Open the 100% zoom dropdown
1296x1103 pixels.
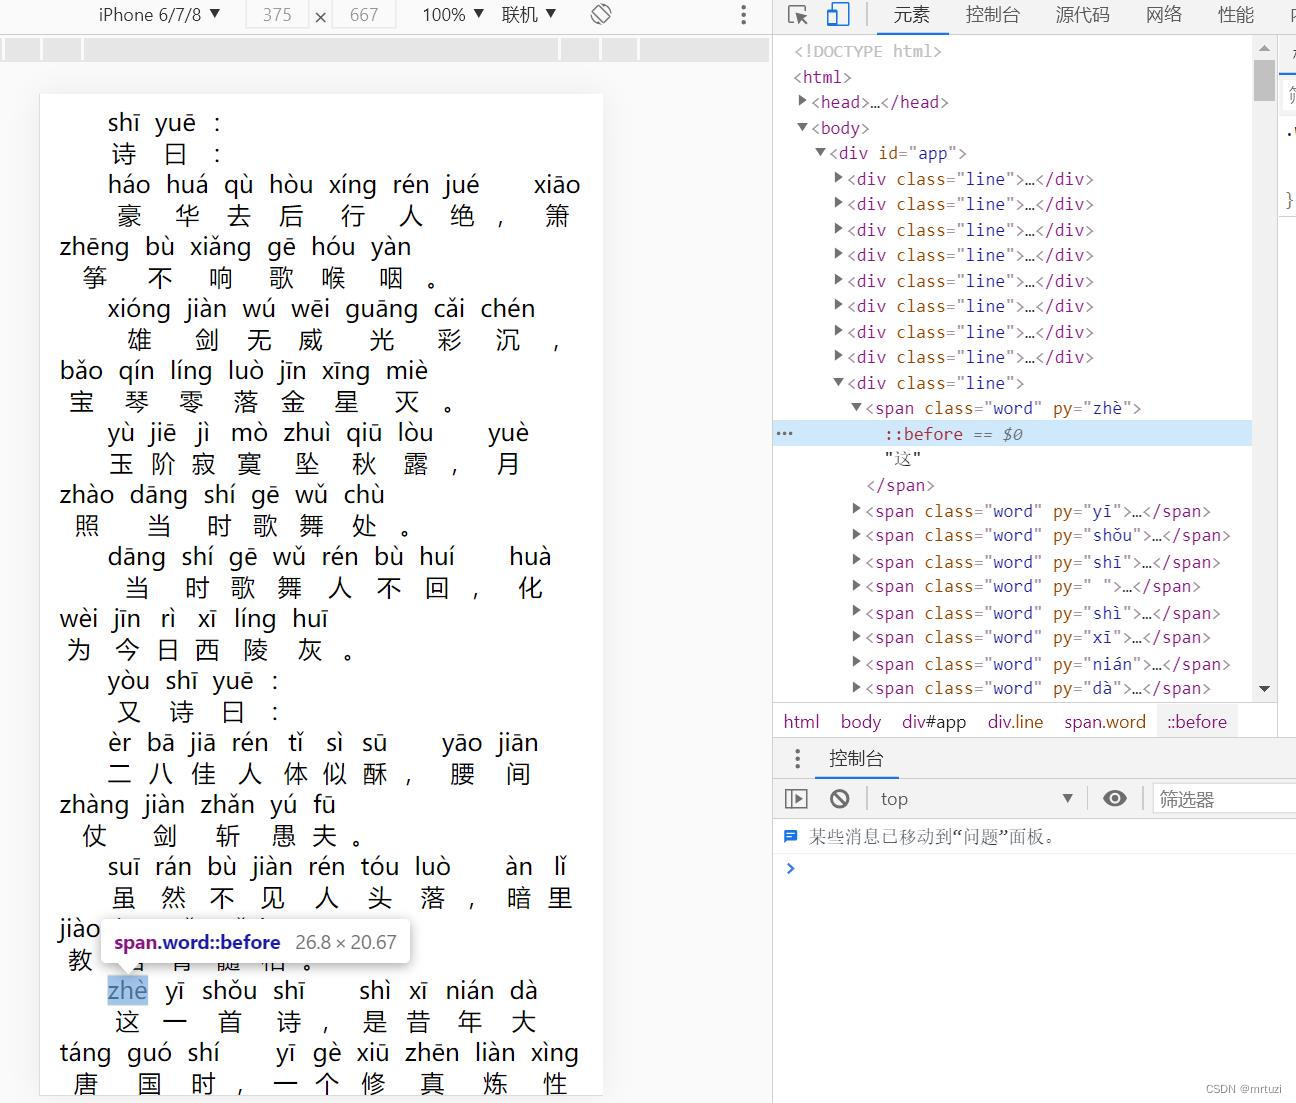point(453,15)
